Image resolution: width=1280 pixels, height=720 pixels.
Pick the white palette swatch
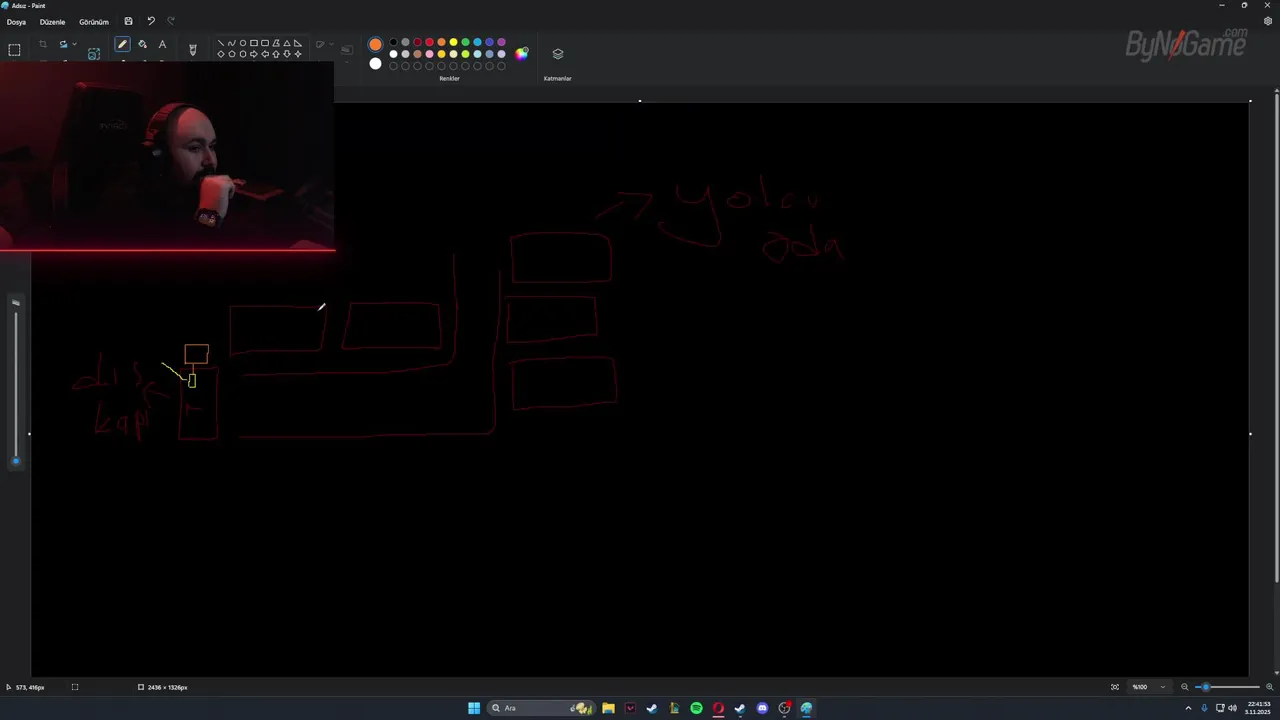point(393,54)
